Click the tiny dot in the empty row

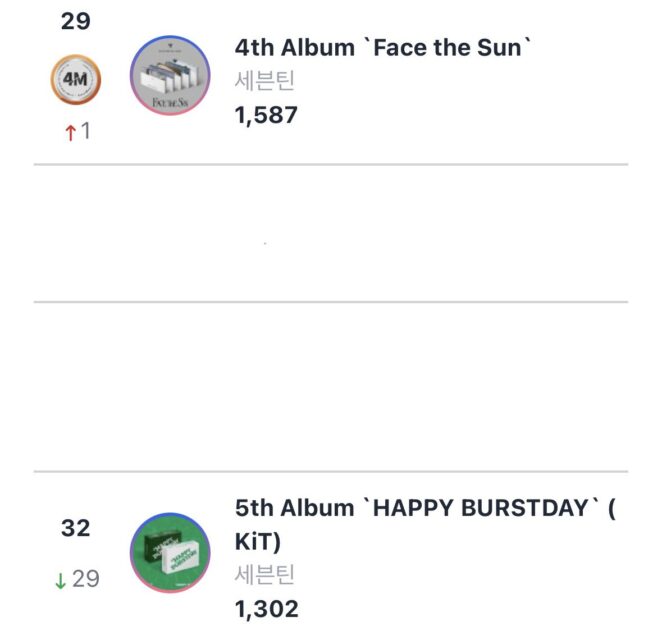coord(264,243)
